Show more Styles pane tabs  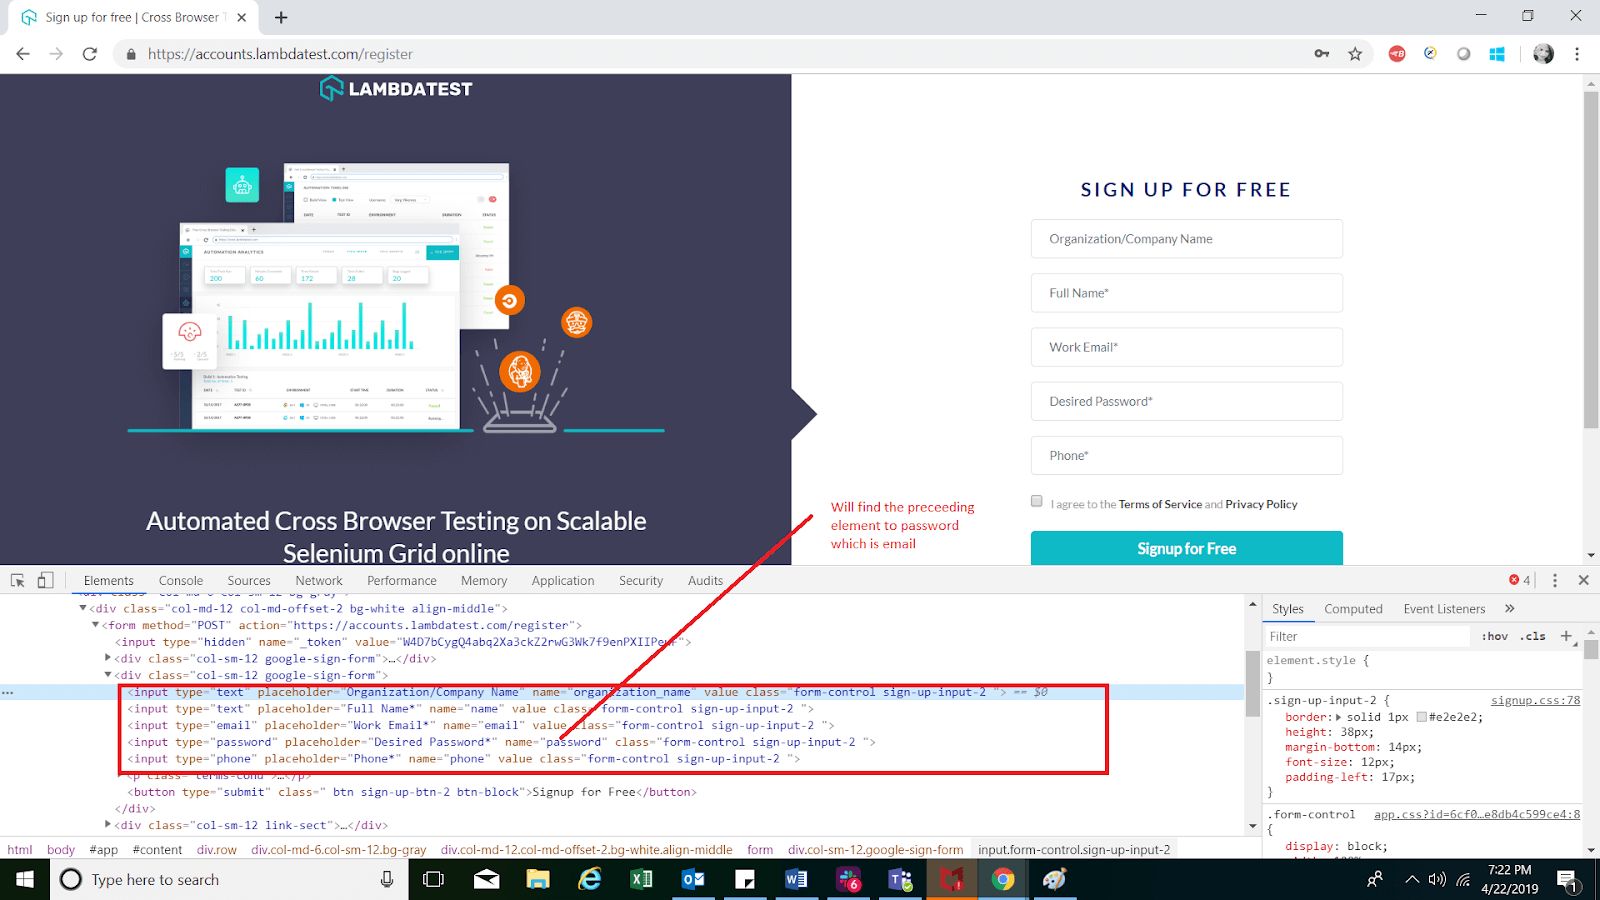coord(1510,608)
